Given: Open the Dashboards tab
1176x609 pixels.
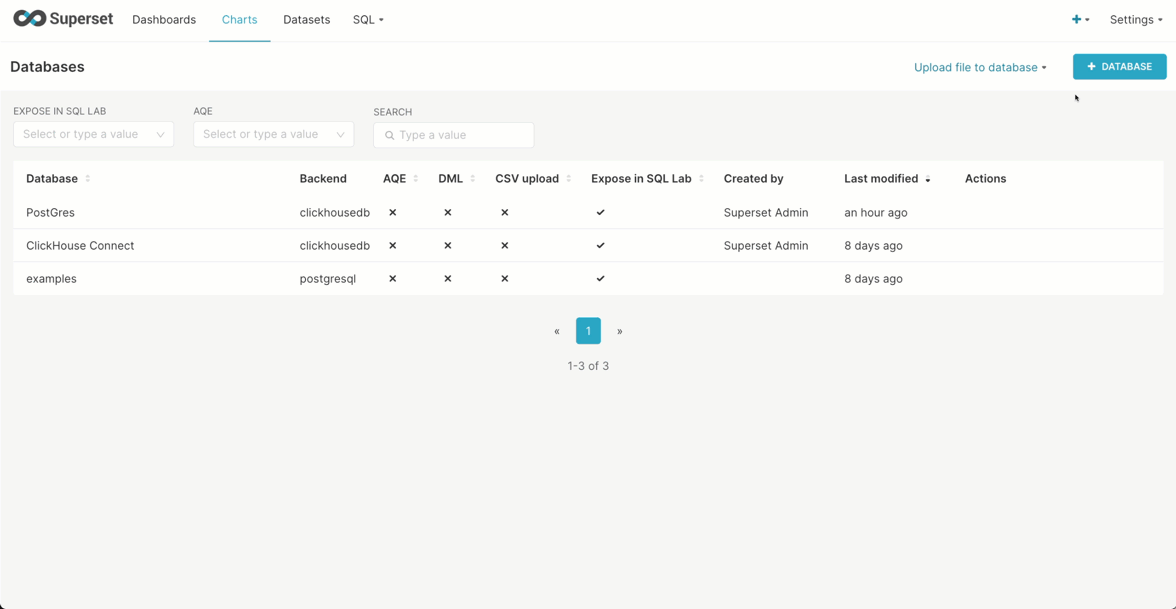Looking at the screenshot, I should click(164, 20).
